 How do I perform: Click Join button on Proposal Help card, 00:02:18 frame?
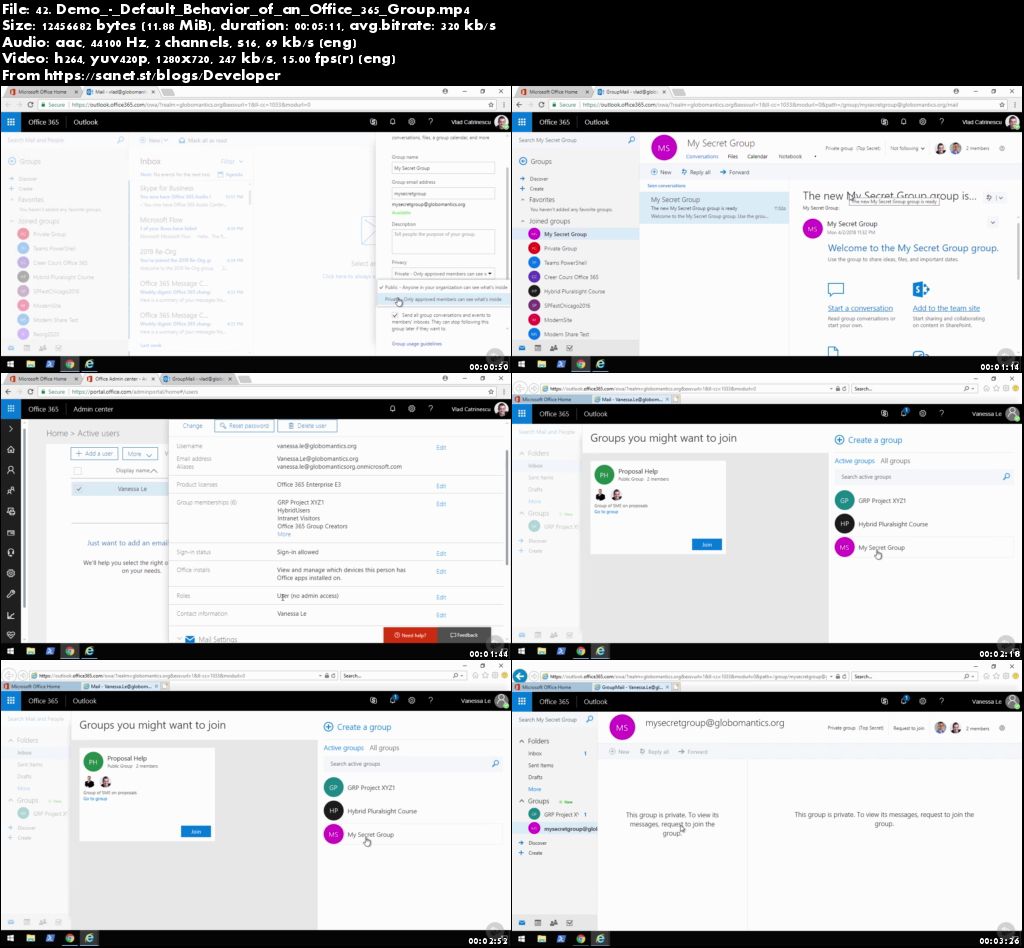tap(707, 545)
